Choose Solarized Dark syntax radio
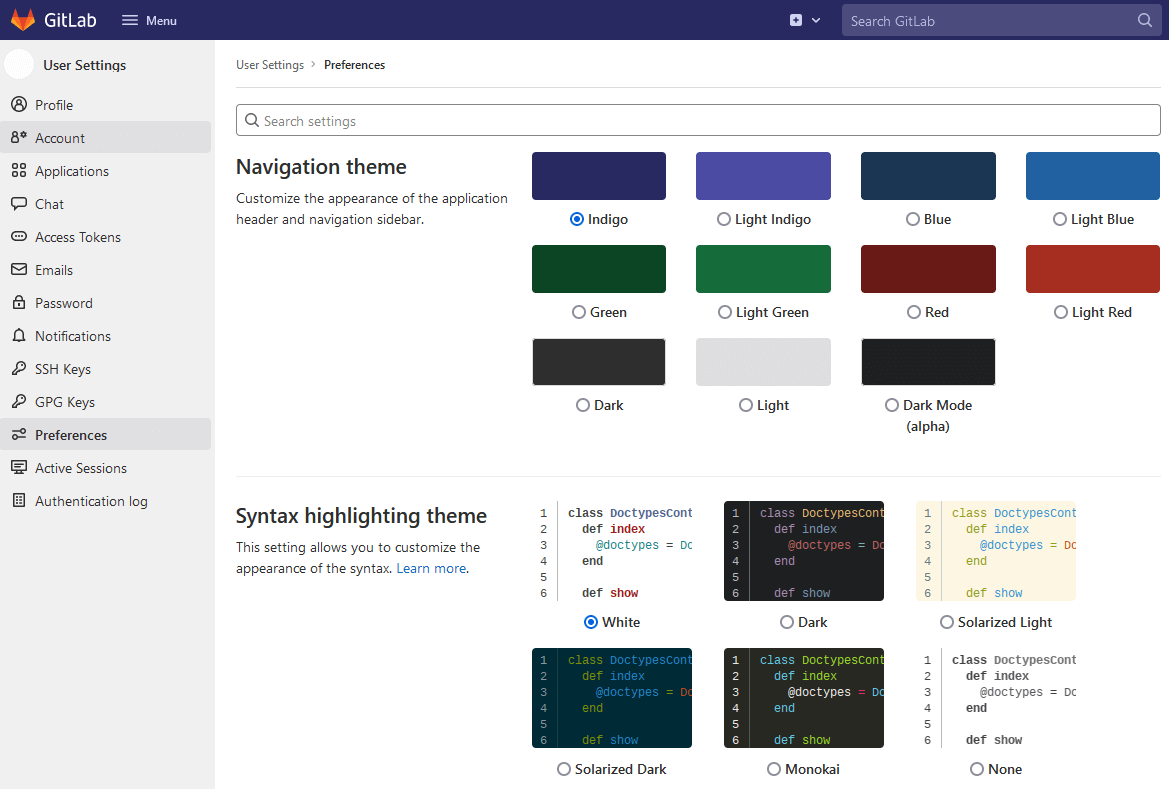The width and height of the screenshot is (1171, 789). 564,770
